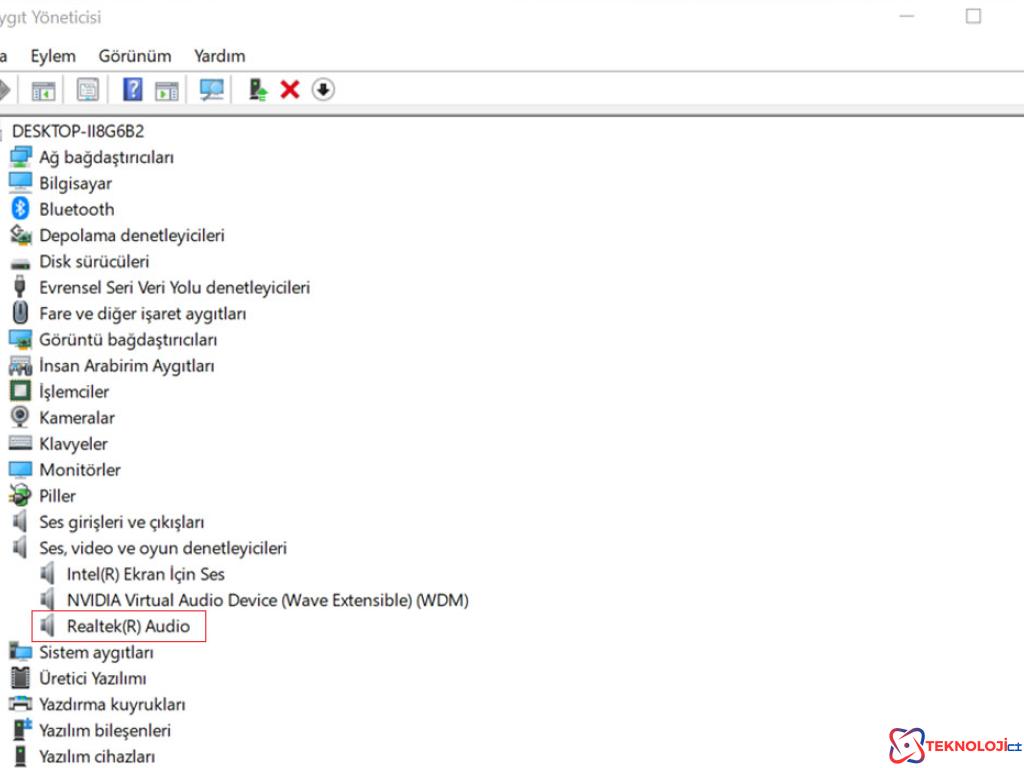Image resolution: width=1024 pixels, height=768 pixels.
Task: Select the Realtek(R) Audio device
Action: click(x=128, y=627)
